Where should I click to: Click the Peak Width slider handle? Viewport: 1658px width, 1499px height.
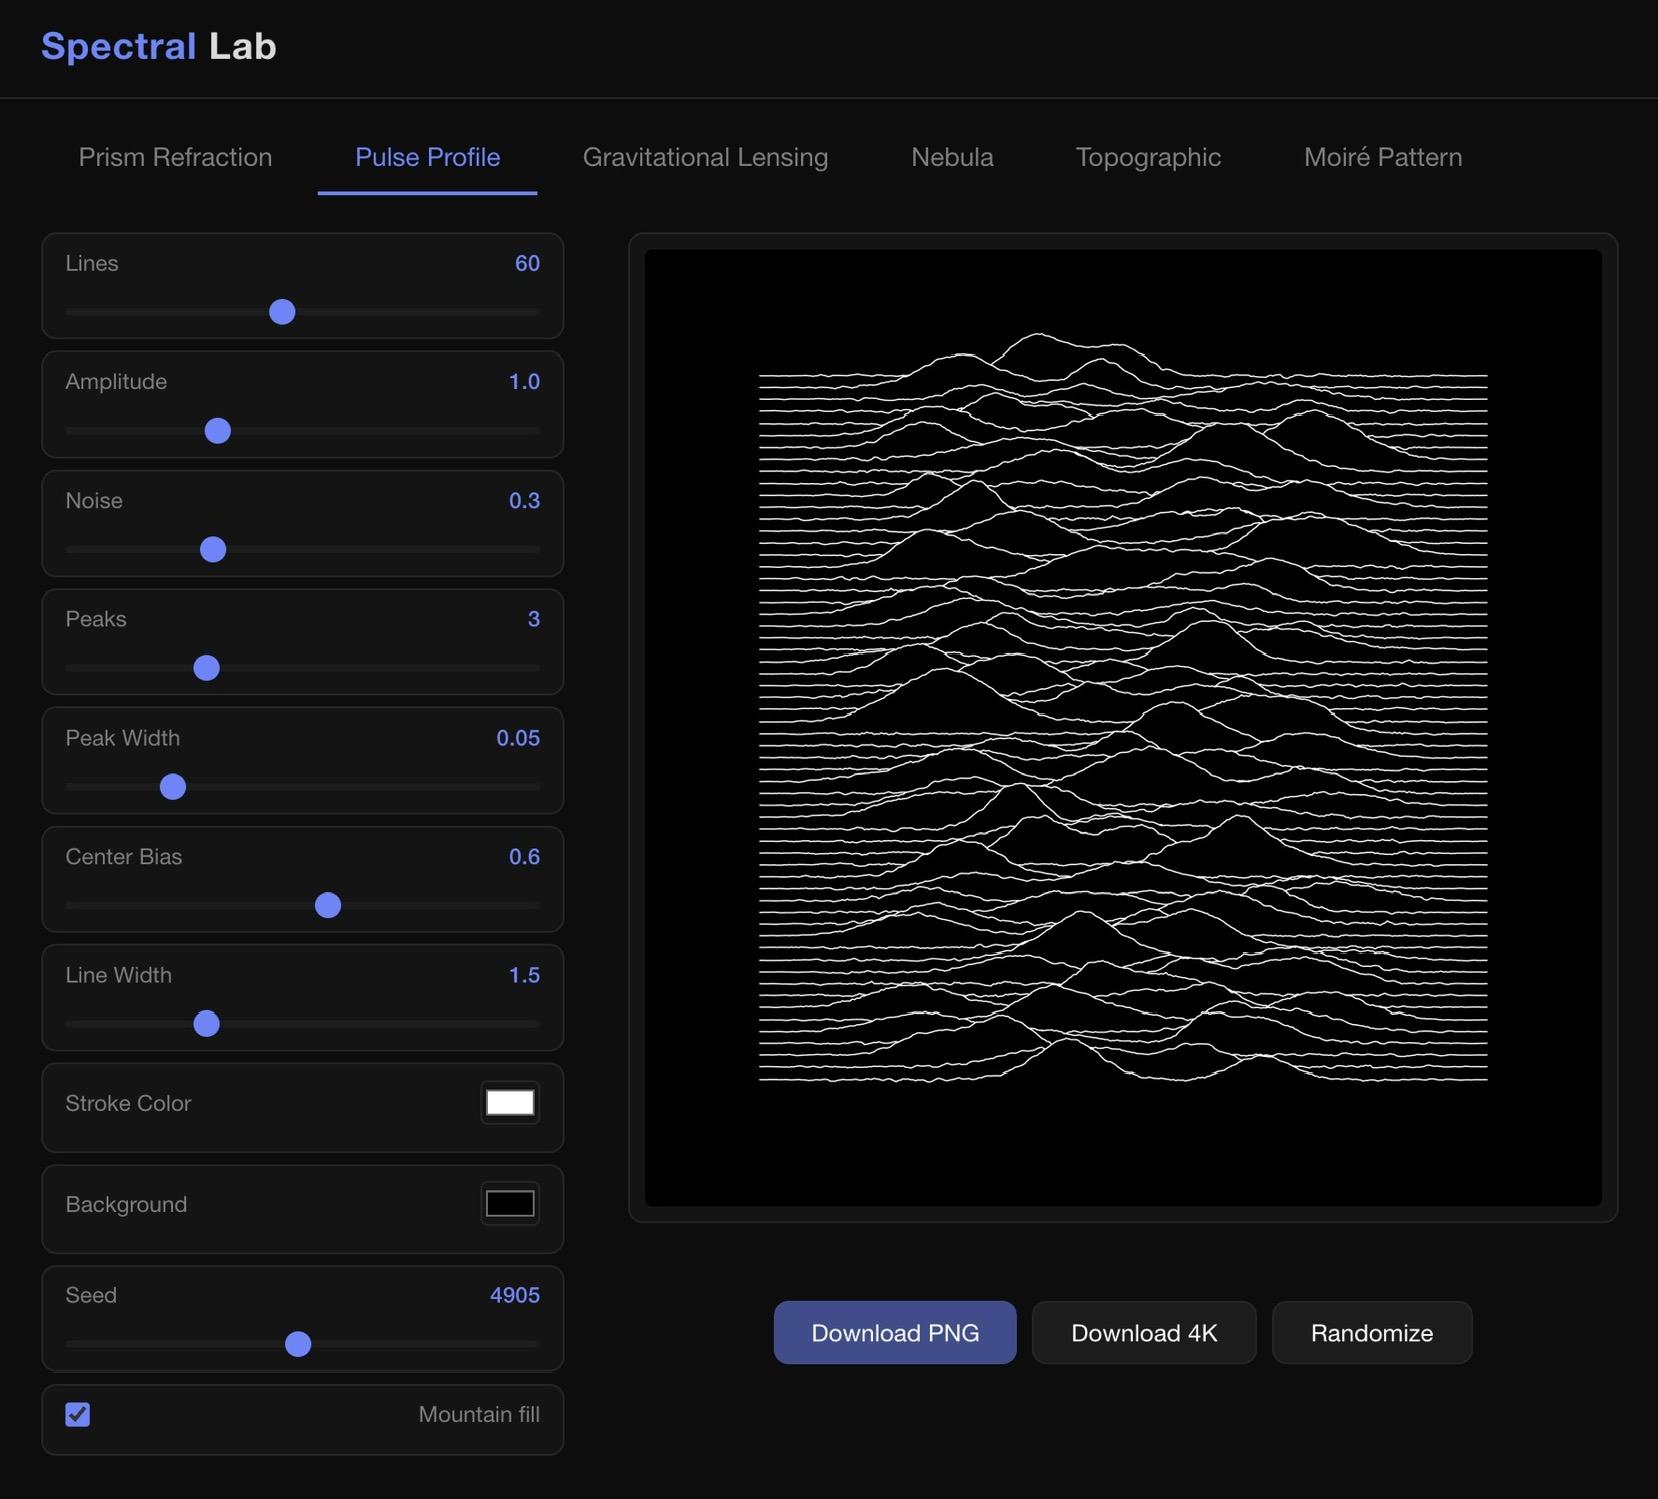point(173,787)
